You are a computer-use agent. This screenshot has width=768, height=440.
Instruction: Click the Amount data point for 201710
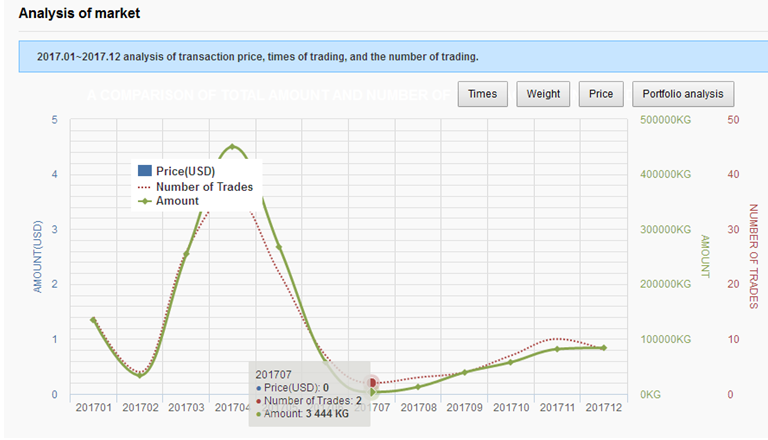click(511, 362)
